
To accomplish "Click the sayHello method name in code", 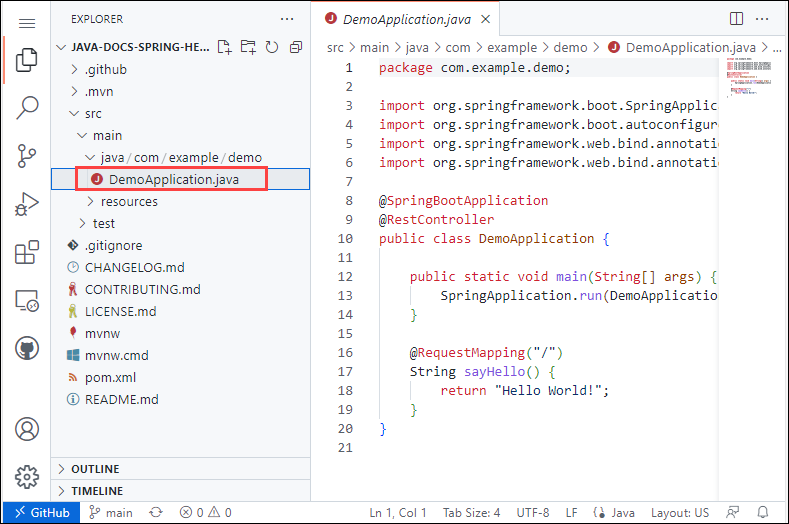I will click(x=494, y=371).
